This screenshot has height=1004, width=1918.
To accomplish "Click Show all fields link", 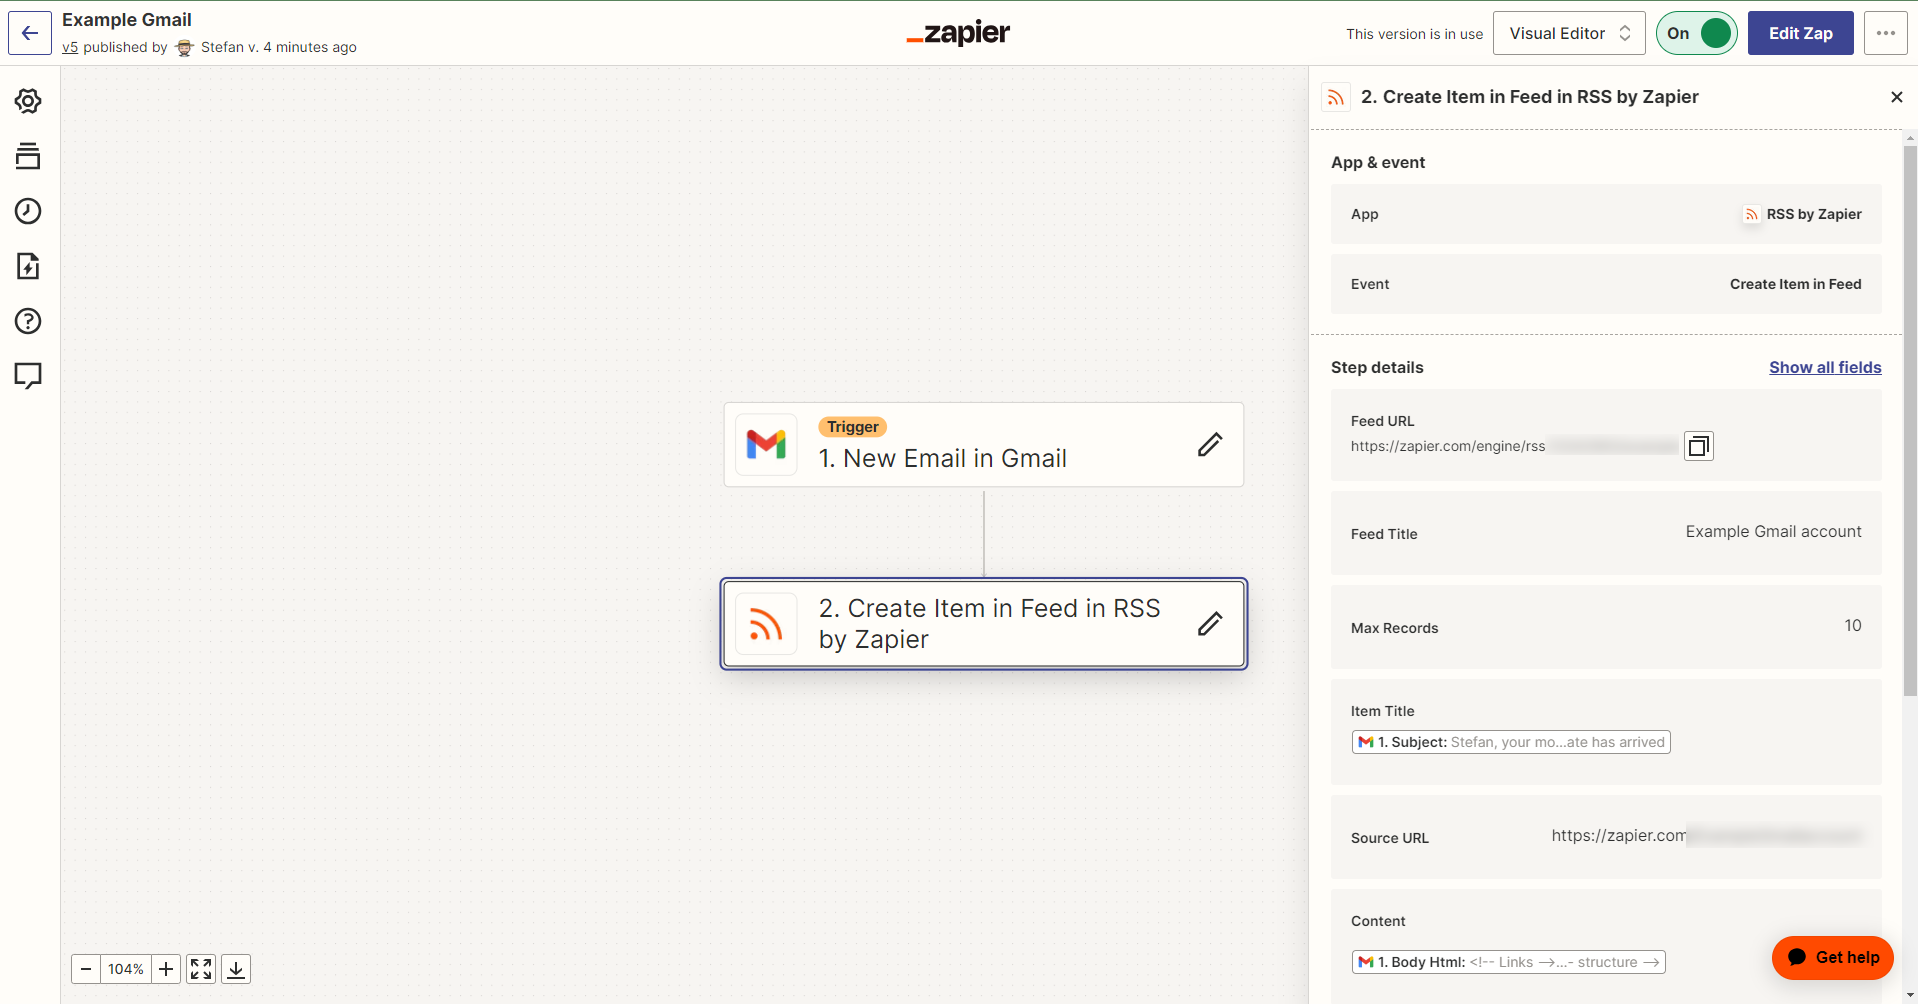I will click(1825, 367).
